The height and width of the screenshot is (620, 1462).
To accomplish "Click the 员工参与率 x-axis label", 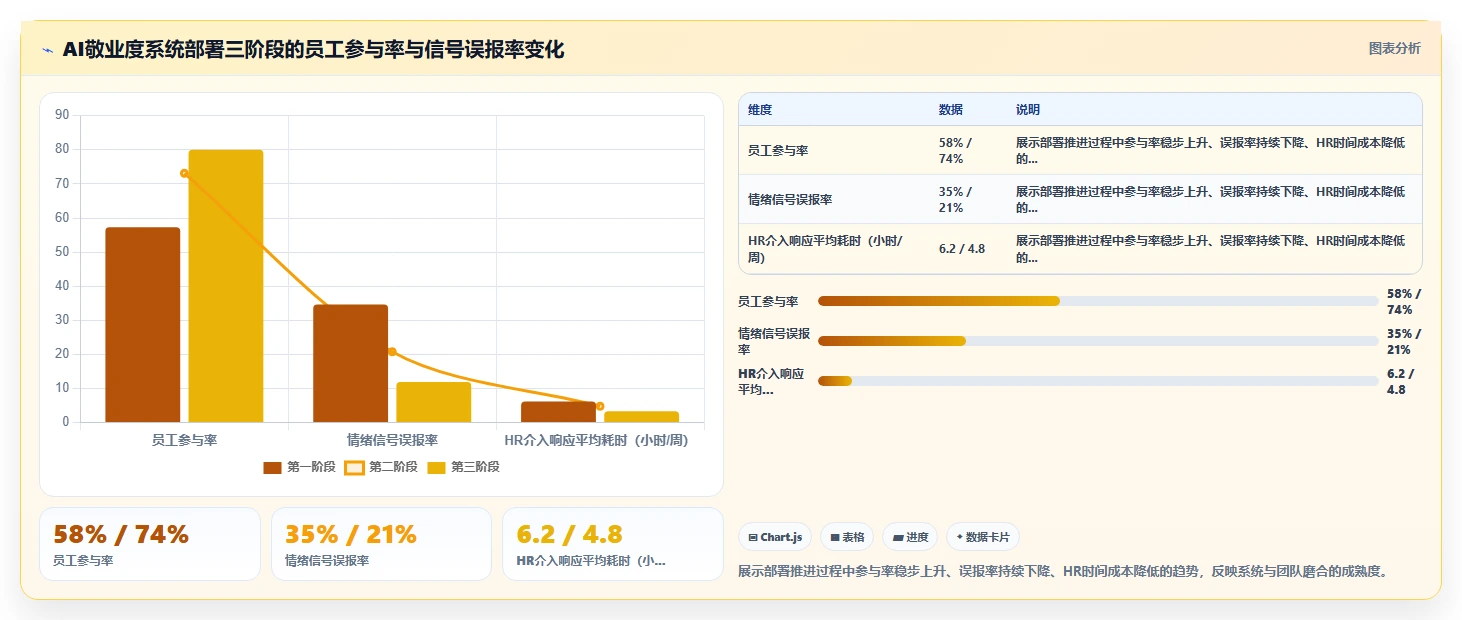I will click(184, 440).
